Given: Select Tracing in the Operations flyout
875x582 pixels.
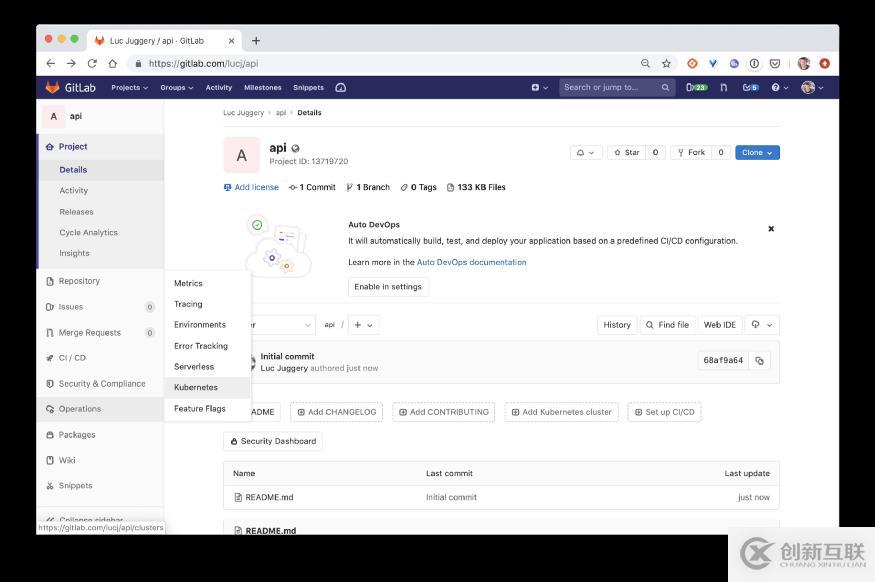Looking at the screenshot, I should [208, 304].
